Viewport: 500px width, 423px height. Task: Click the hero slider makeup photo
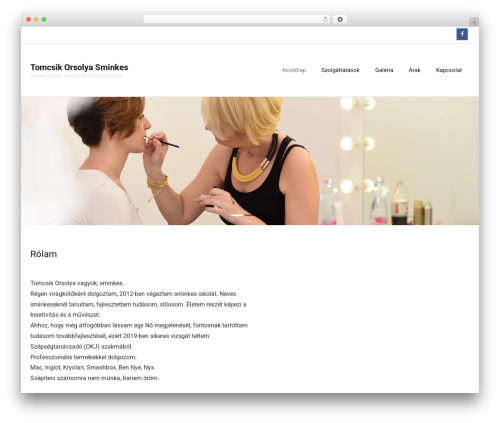point(250,161)
